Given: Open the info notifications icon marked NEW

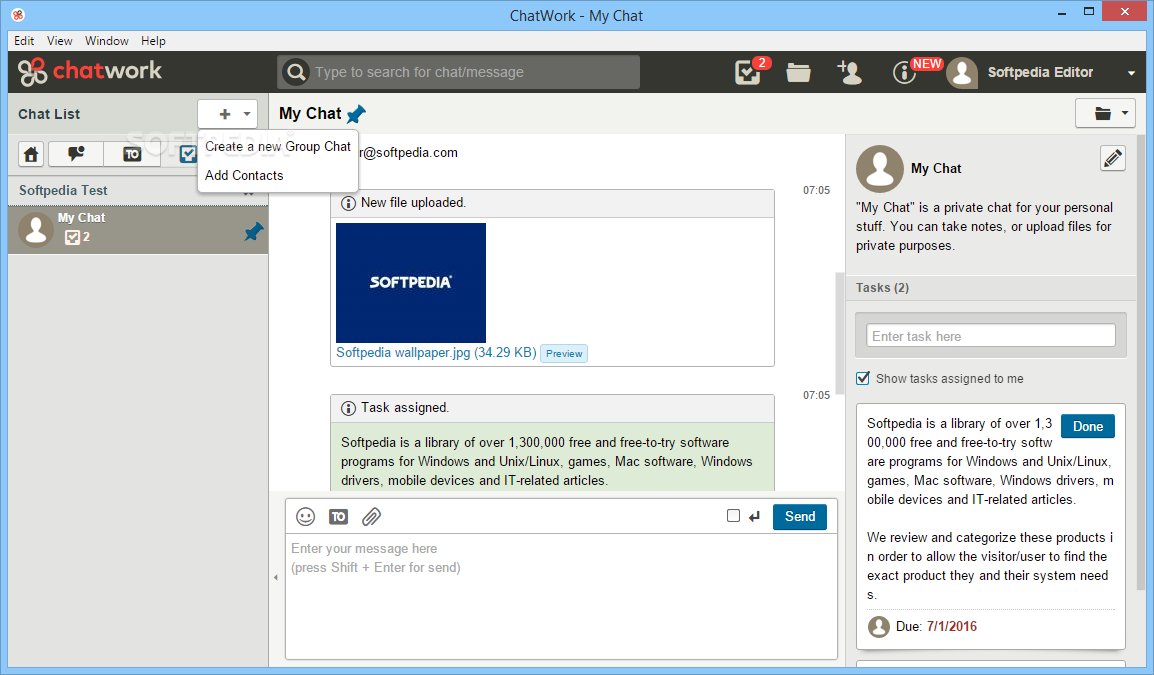Looking at the screenshot, I should point(905,71).
